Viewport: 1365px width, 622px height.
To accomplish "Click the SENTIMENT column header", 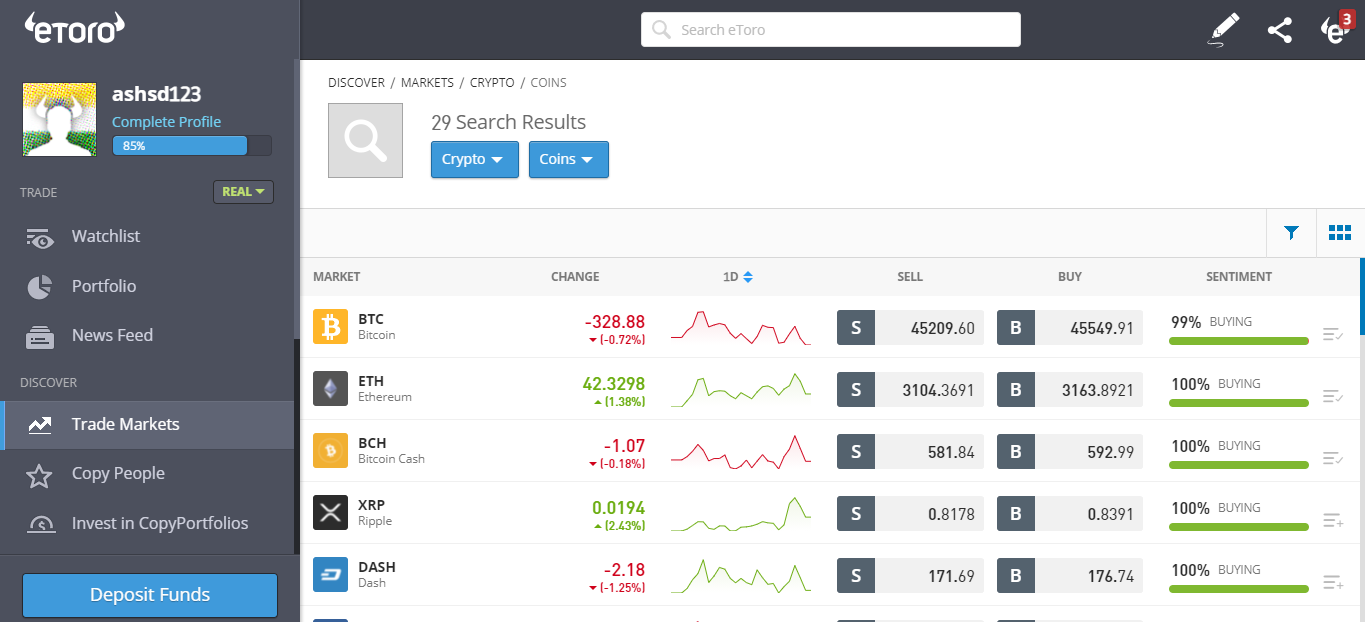I will click(1239, 277).
